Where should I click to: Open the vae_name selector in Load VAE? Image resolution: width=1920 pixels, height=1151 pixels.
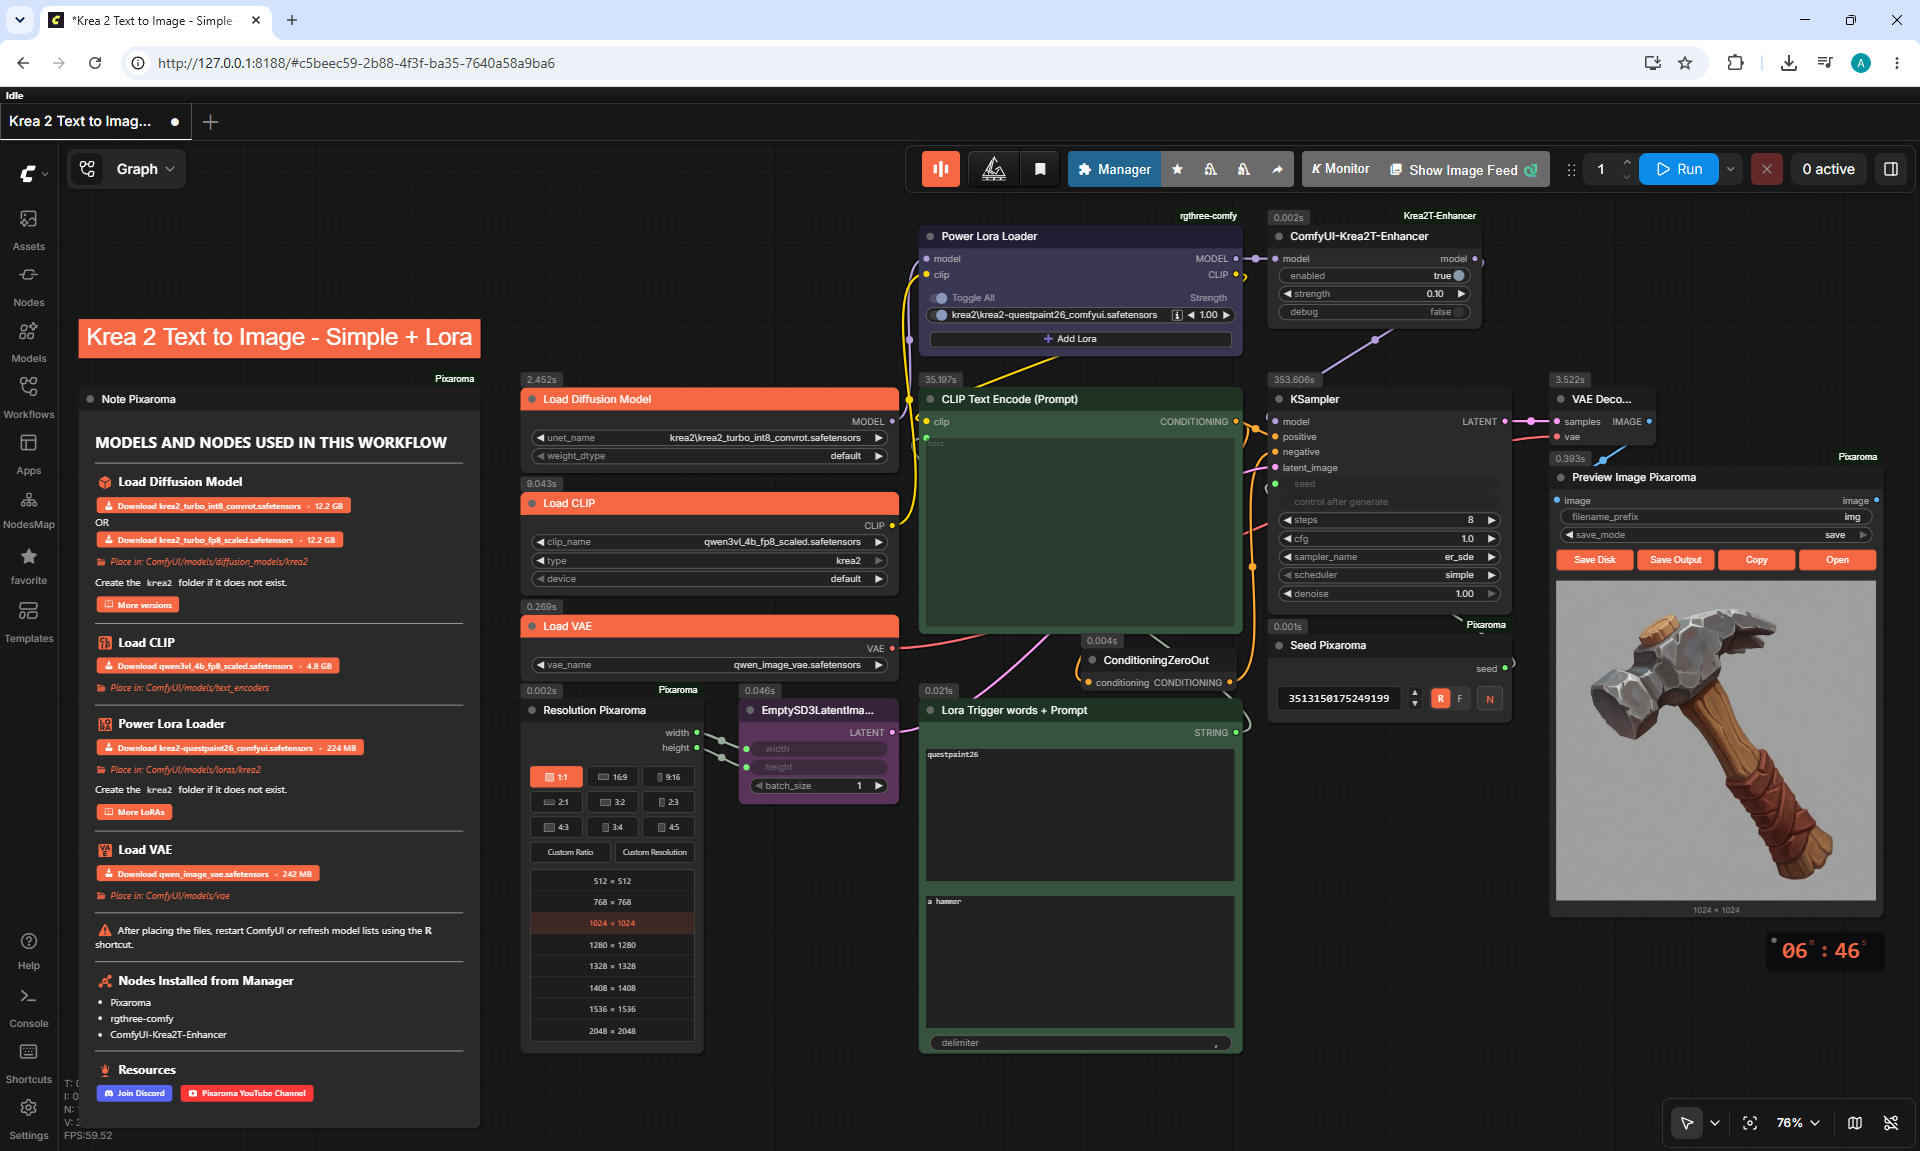[710, 665]
